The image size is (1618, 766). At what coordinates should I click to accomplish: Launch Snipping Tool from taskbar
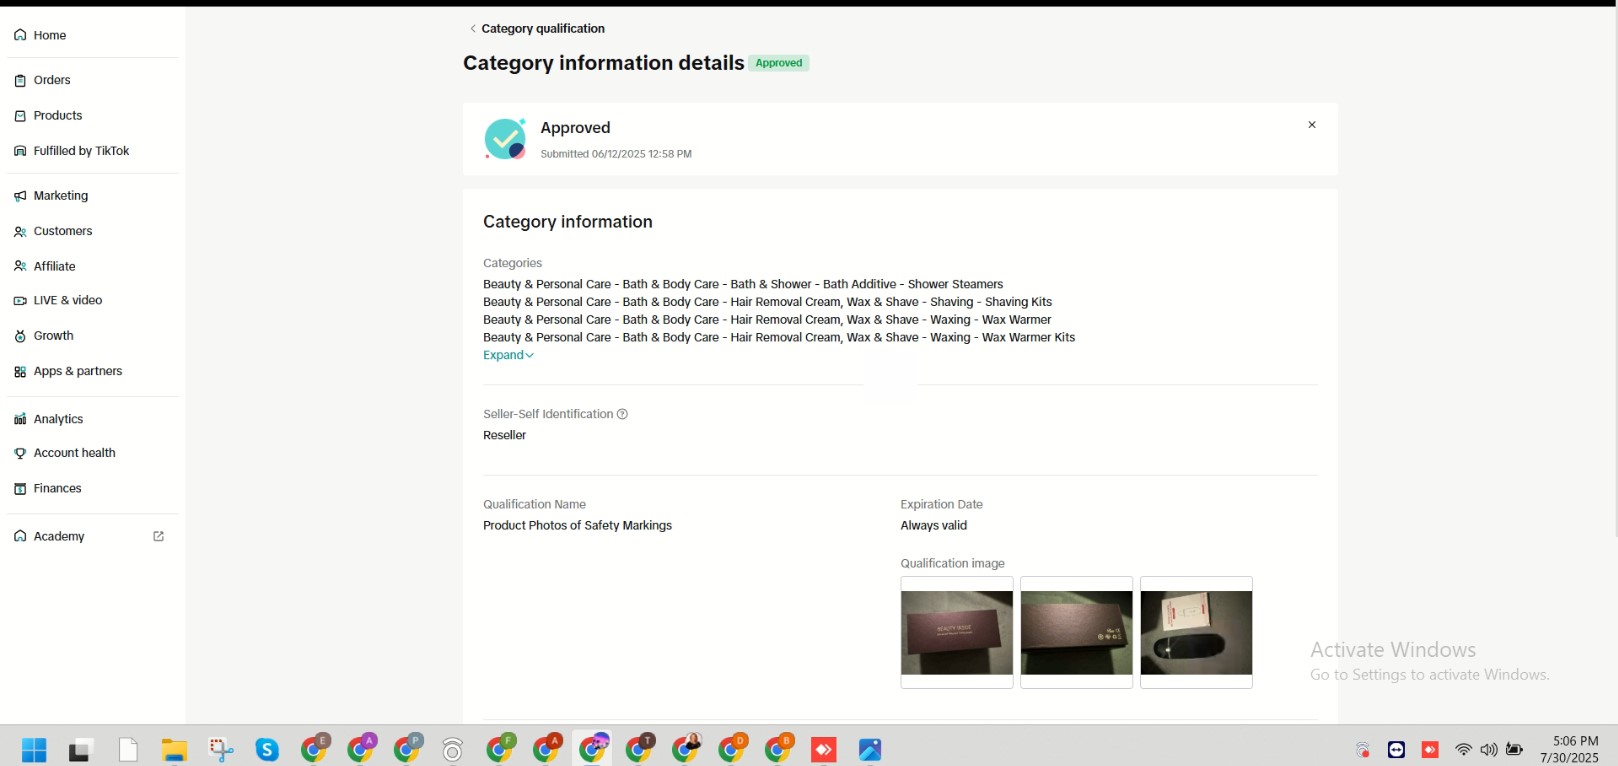click(x=221, y=749)
